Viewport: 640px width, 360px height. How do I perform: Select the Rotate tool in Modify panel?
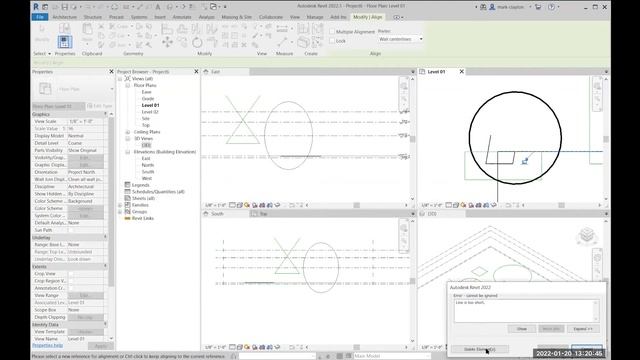click(x=197, y=42)
